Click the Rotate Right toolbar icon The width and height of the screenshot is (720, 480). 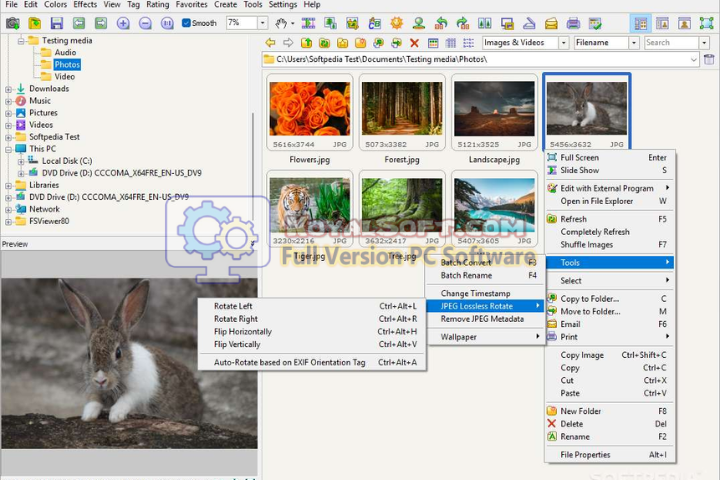[x=463, y=23]
